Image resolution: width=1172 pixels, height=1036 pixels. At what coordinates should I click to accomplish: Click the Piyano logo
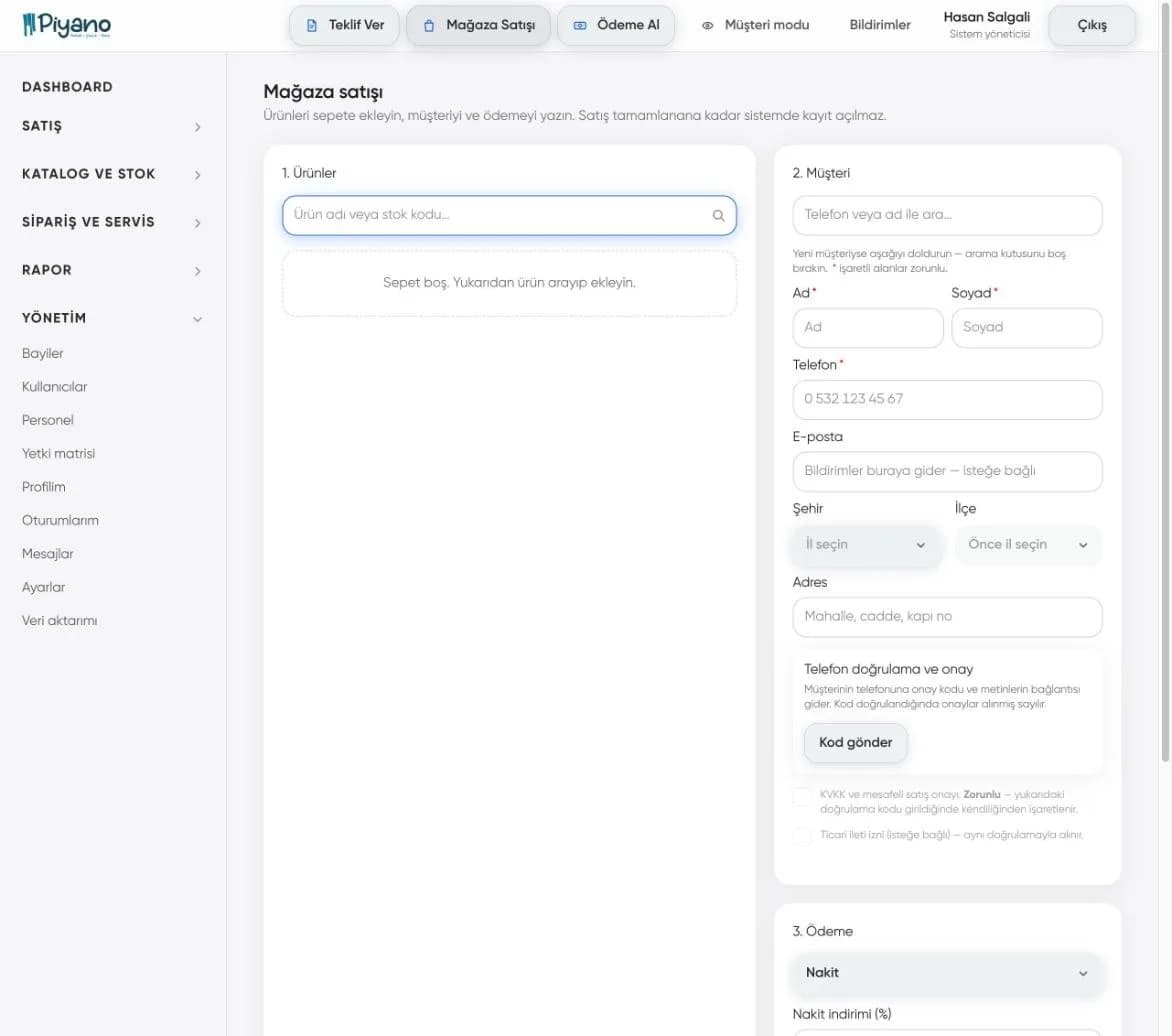(x=67, y=25)
